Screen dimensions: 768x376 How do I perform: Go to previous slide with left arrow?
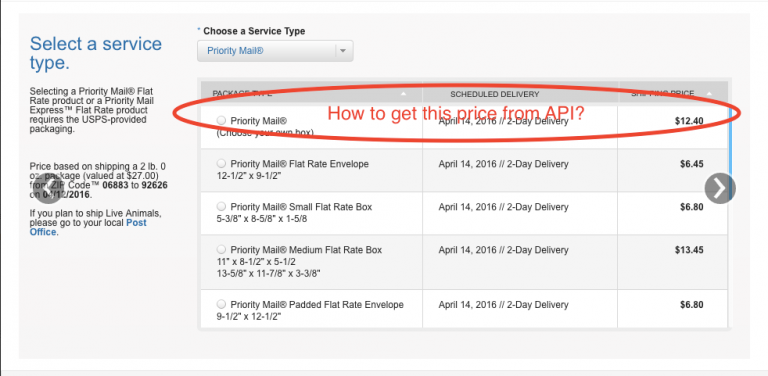point(48,188)
